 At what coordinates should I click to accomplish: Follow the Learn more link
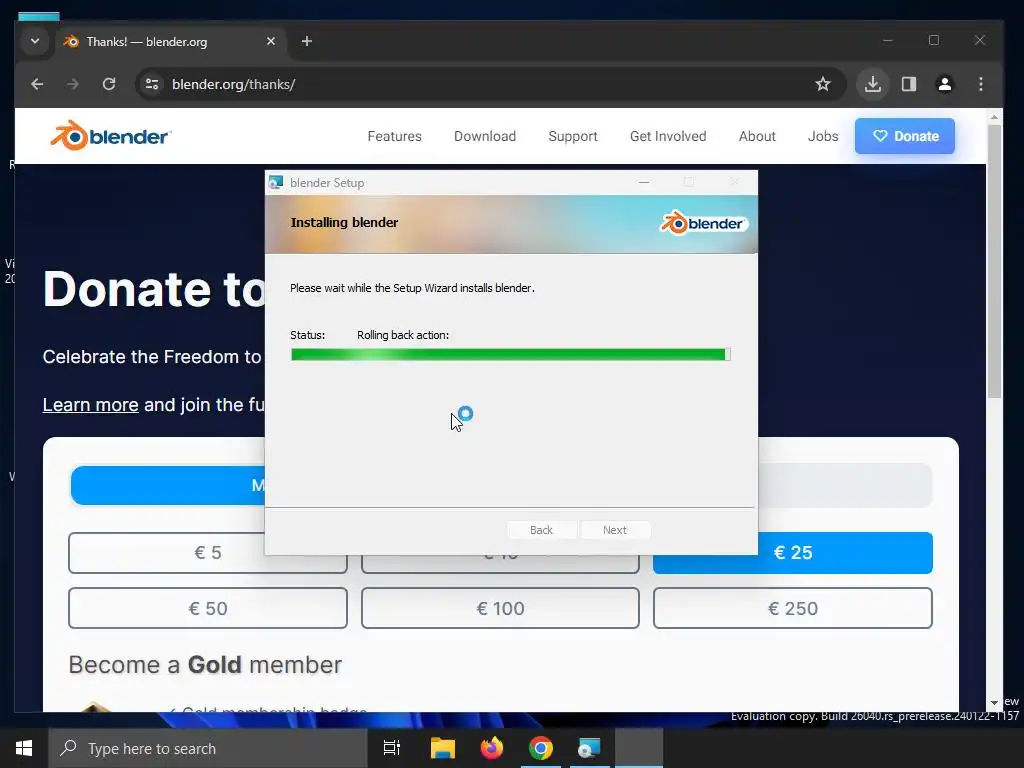coord(90,405)
